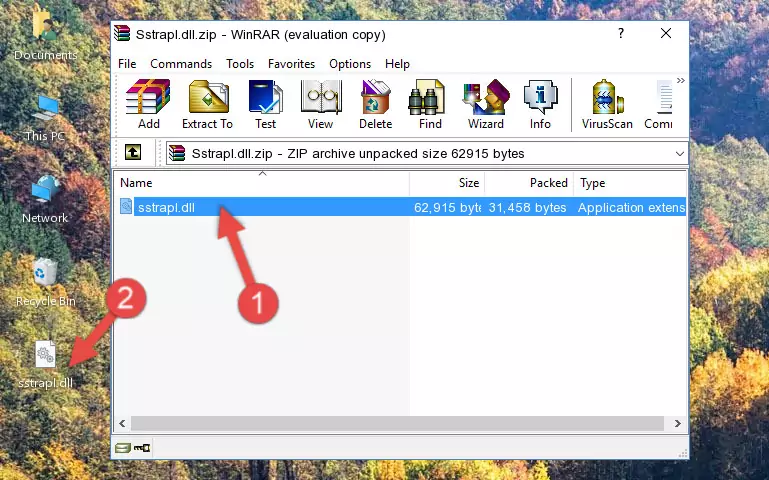769x480 pixels.
Task: Show more toolbar buttons chevron
Action: [x=681, y=80]
